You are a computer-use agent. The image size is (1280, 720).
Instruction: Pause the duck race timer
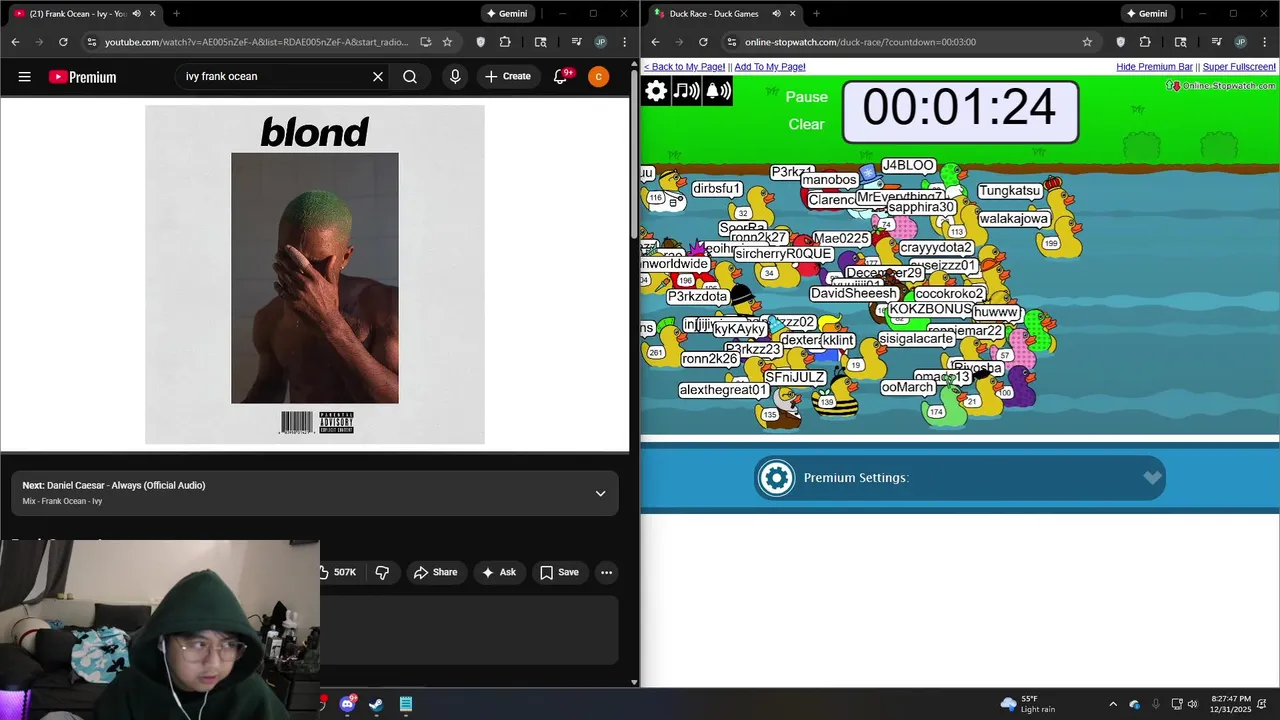807,97
